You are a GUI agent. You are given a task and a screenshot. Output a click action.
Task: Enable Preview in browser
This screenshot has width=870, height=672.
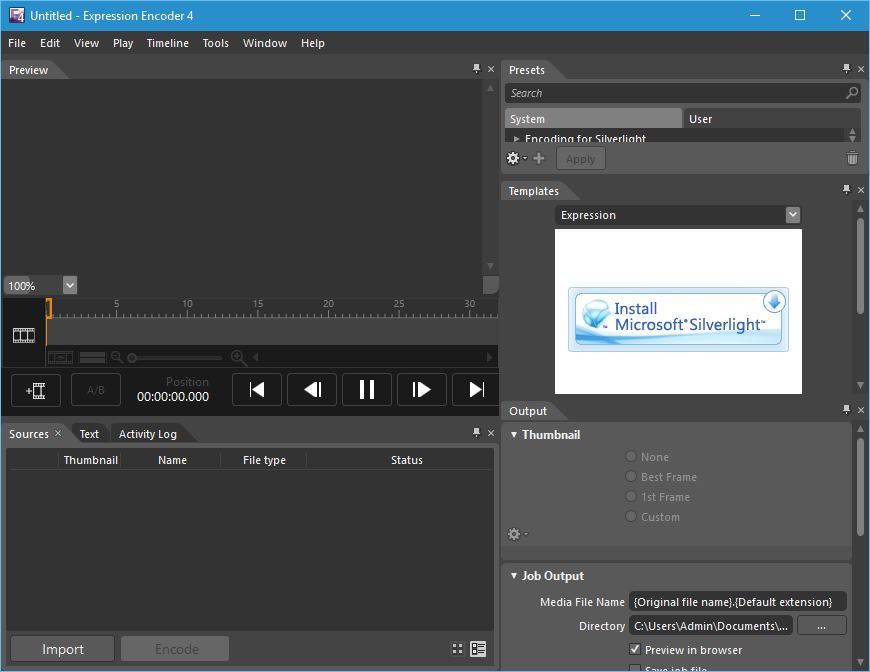pyautogui.click(x=635, y=649)
